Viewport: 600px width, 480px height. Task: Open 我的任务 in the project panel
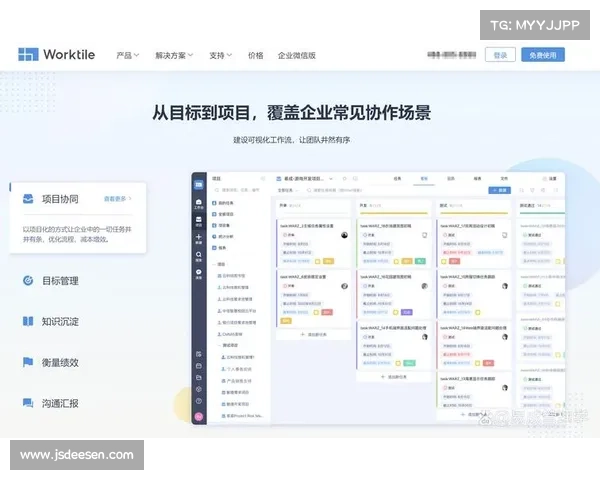pyautogui.click(x=223, y=203)
